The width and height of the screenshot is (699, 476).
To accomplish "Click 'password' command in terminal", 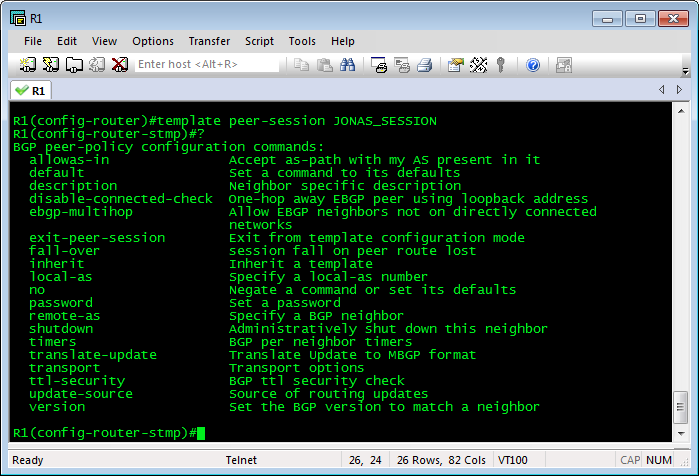I will 61,303.
